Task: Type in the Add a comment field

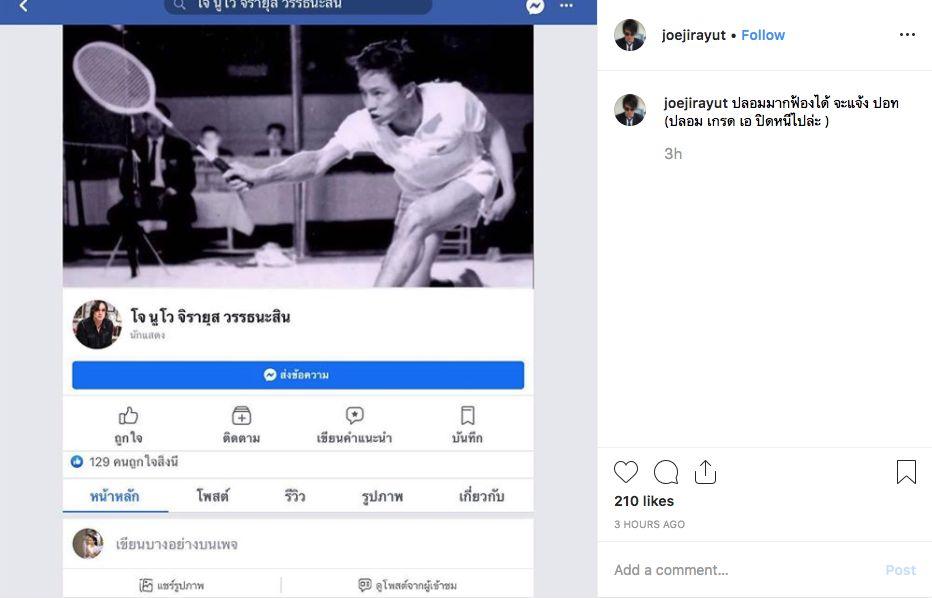Action: [740, 570]
